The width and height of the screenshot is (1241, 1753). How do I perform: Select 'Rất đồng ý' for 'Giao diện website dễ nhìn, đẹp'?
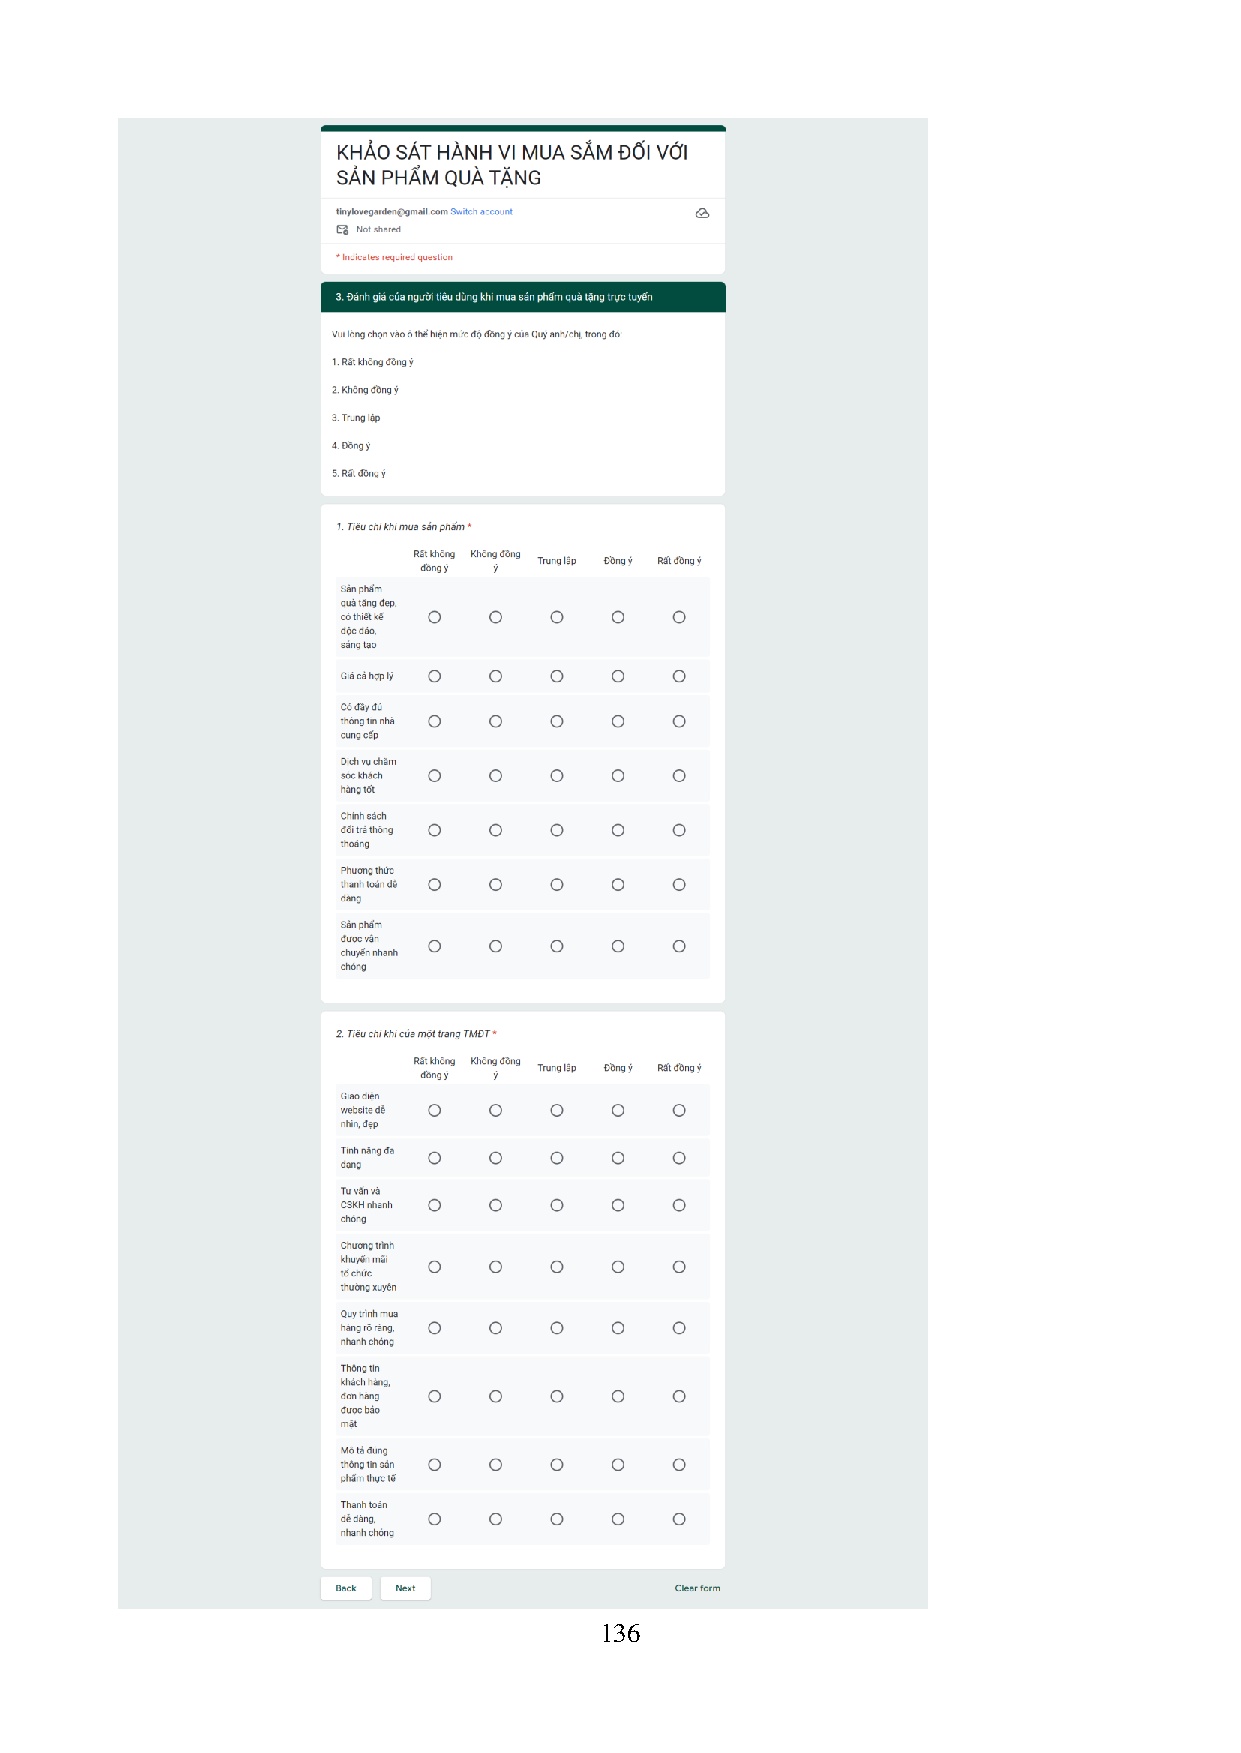point(679,1111)
